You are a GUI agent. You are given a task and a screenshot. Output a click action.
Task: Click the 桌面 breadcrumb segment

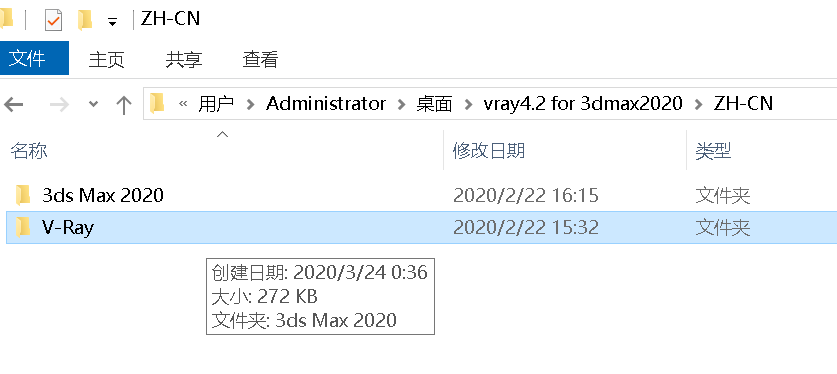point(434,104)
